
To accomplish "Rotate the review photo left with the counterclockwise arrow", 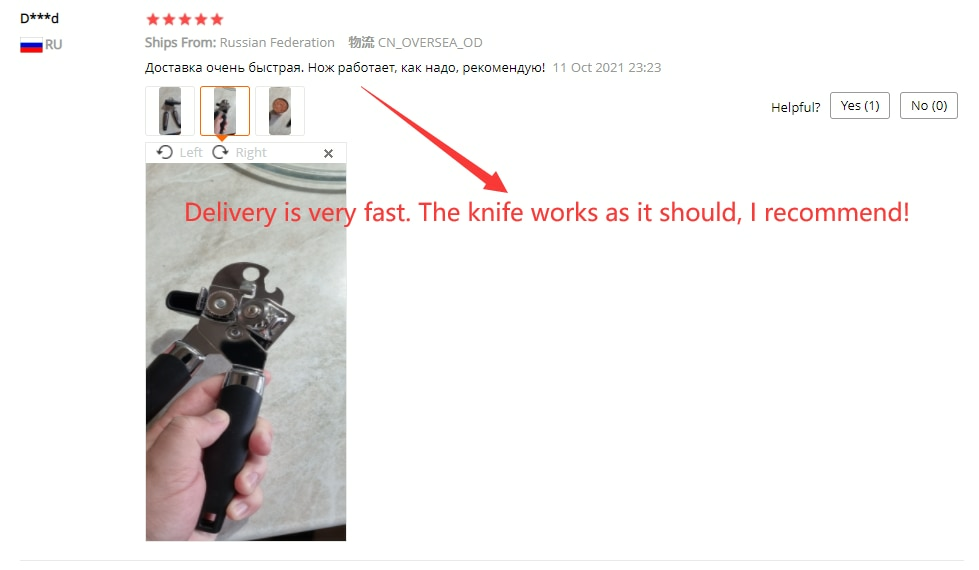I will (x=165, y=152).
